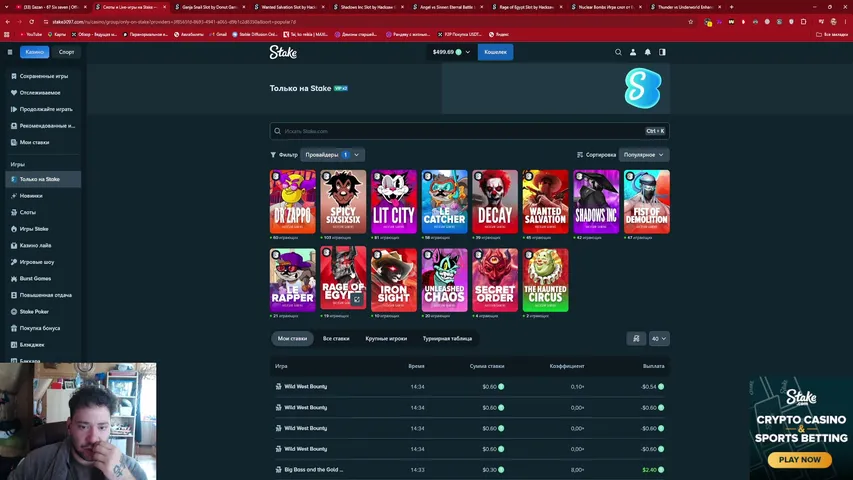The height and width of the screenshot is (480, 853).
Task: Open Decay game card
Action: coord(495,202)
